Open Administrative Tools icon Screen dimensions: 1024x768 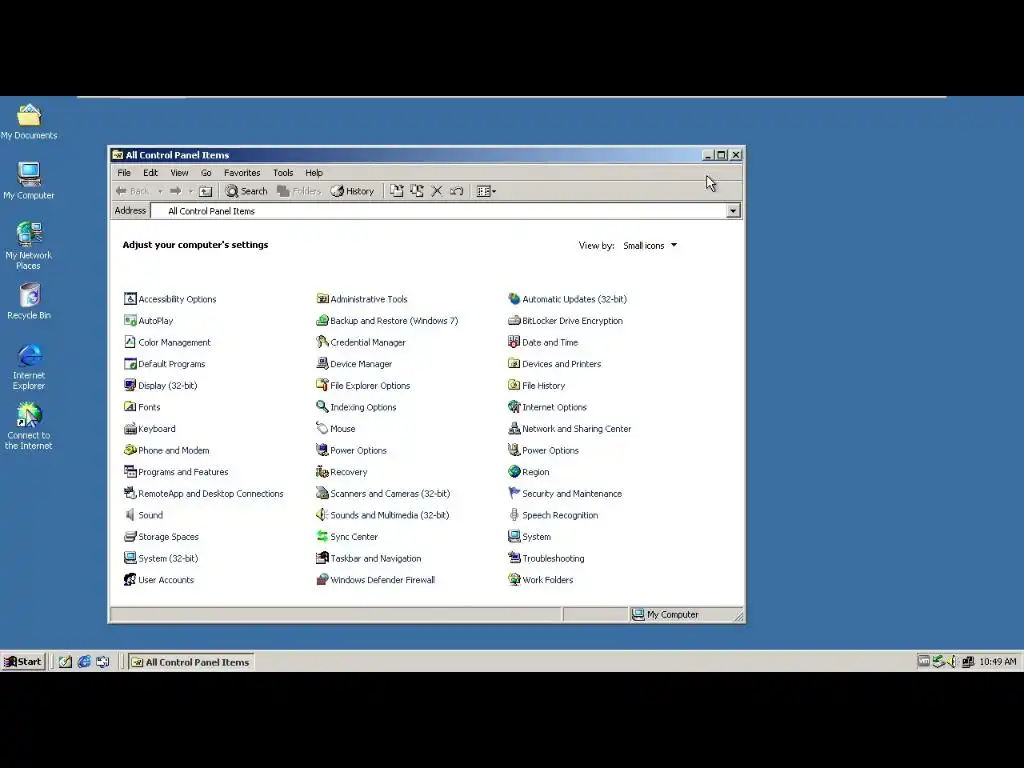pos(322,298)
